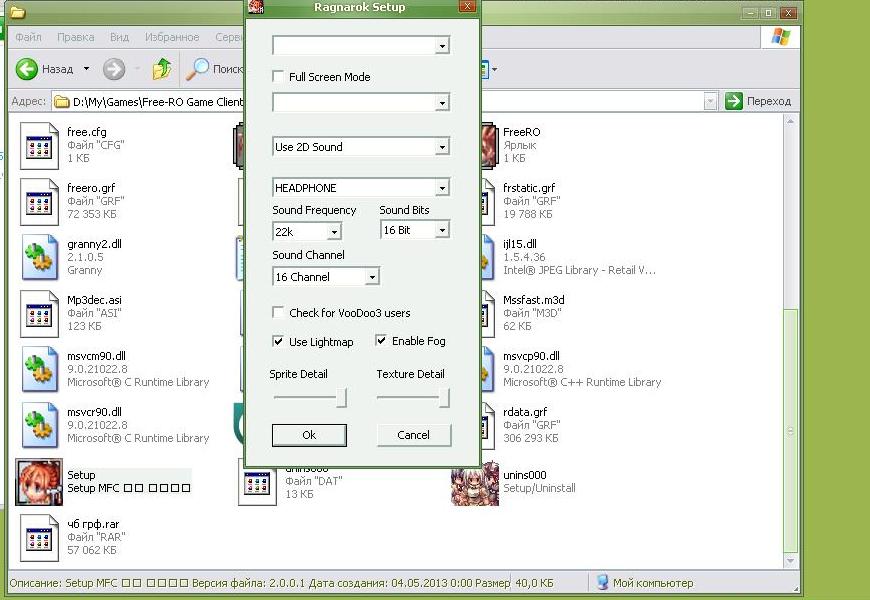Select the Mp3dec.asi file icon

pyautogui.click(x=39, y=314)
